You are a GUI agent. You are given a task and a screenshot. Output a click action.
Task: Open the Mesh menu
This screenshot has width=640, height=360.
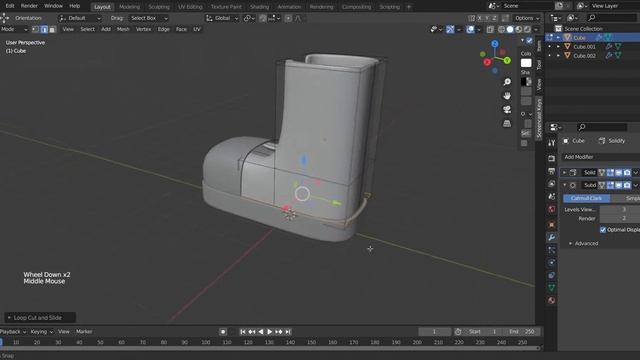tap(123, 29)
